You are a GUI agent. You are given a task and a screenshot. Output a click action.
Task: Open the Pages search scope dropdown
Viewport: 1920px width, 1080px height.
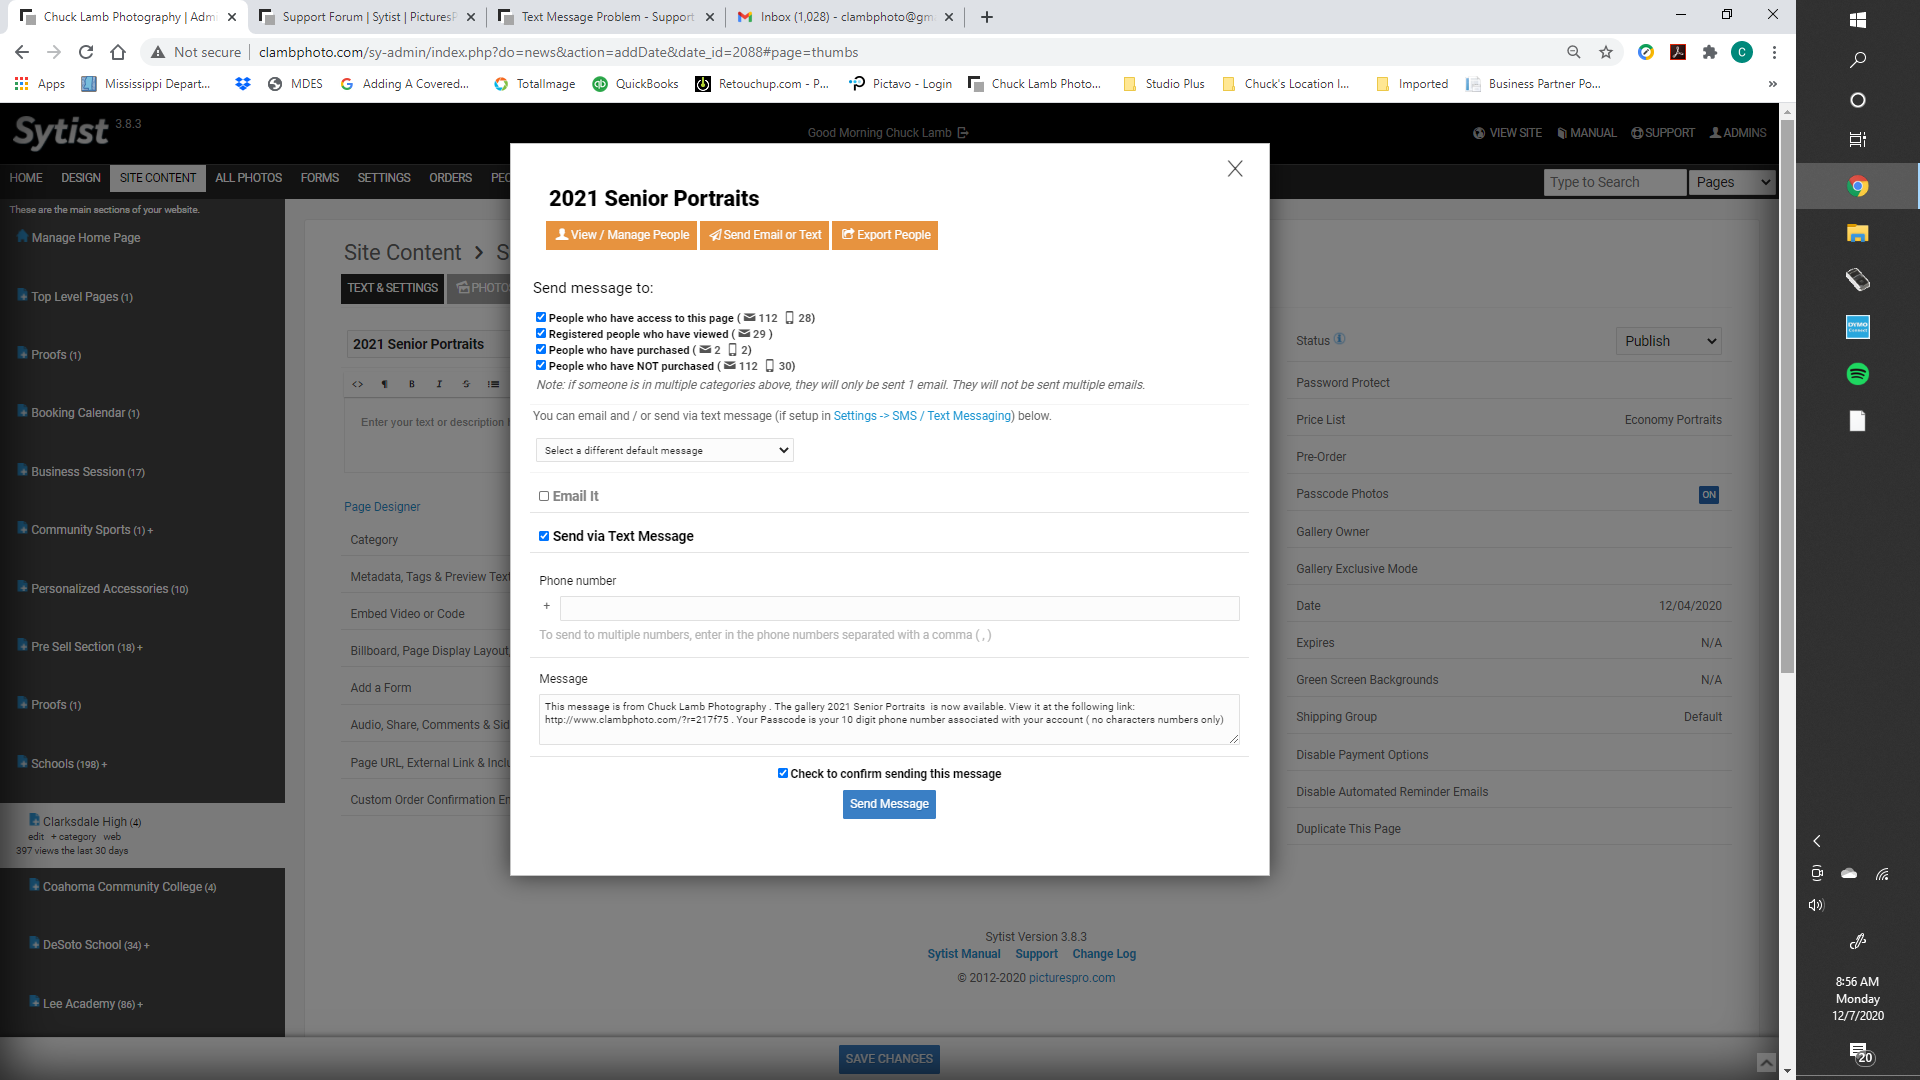pyautogui.click(x=1733, y=182)
